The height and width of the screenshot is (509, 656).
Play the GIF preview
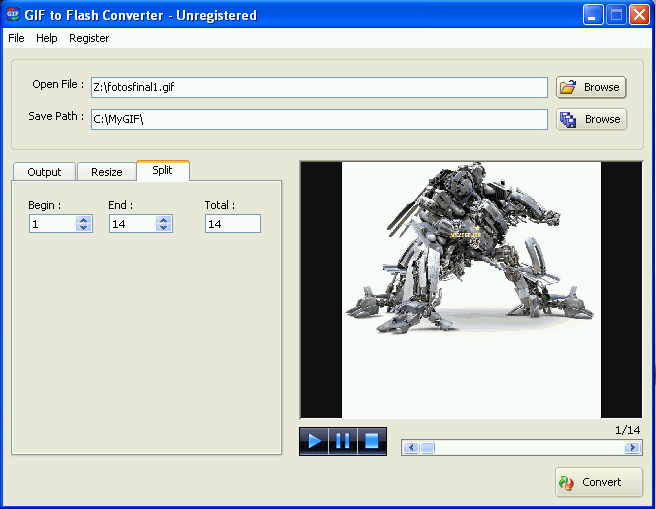point(314,441)
